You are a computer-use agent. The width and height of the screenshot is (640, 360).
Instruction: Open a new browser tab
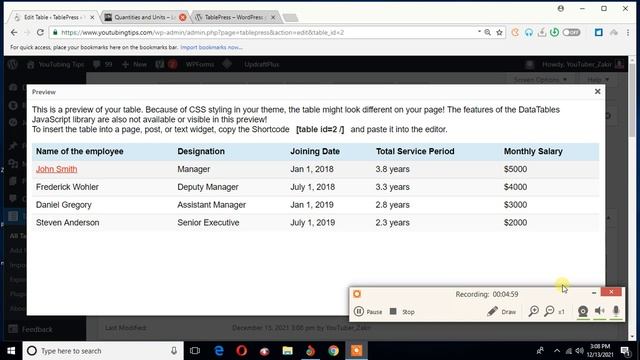[290, 18]
